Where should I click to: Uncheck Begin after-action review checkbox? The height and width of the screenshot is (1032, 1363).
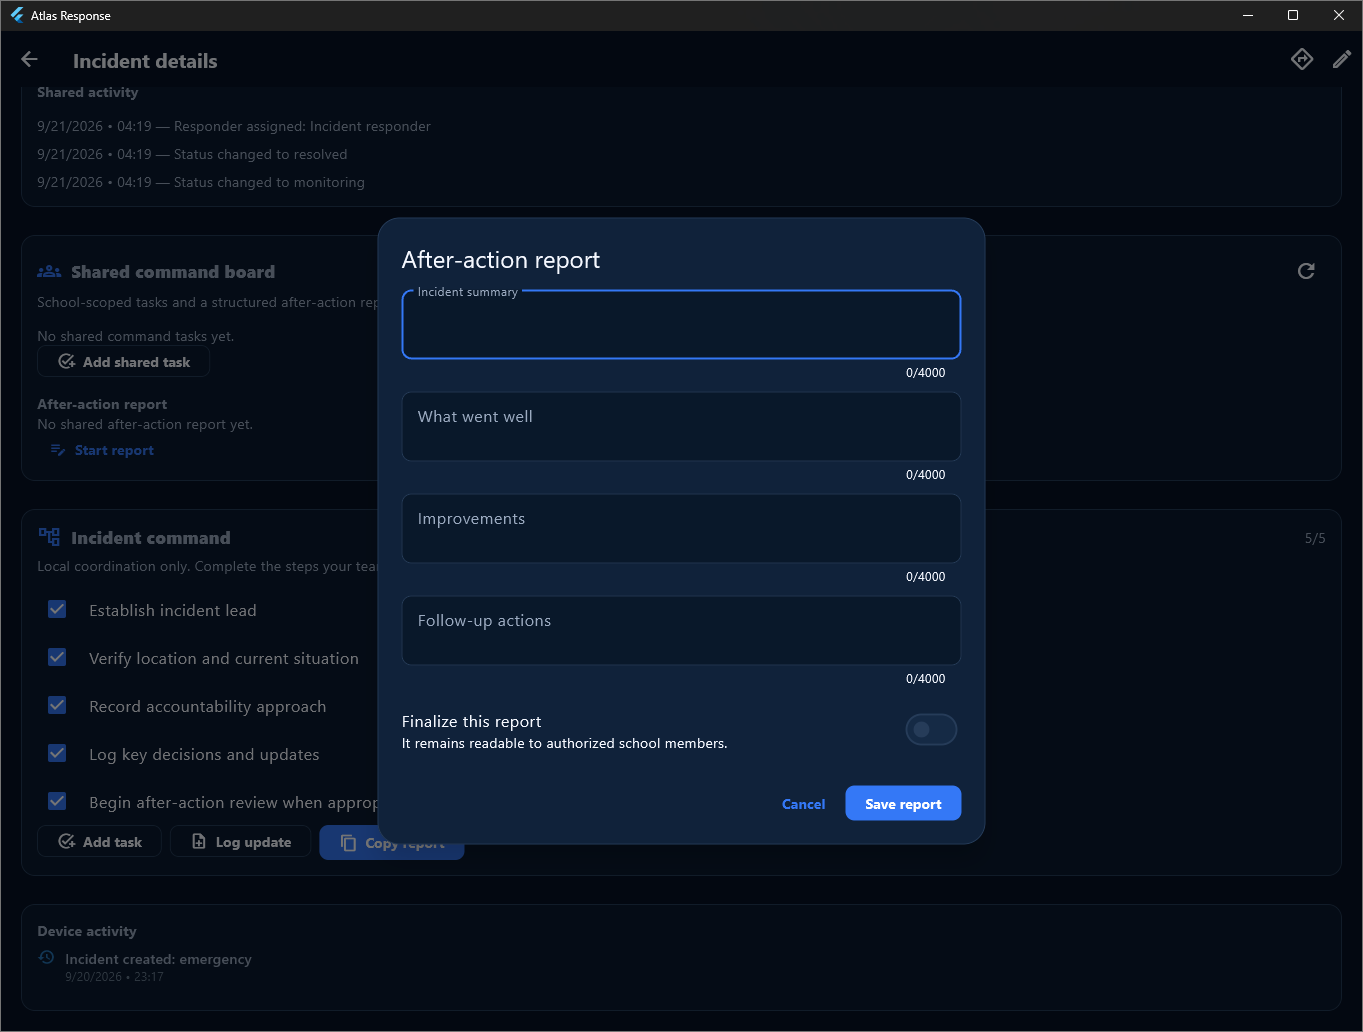(57, 801)
